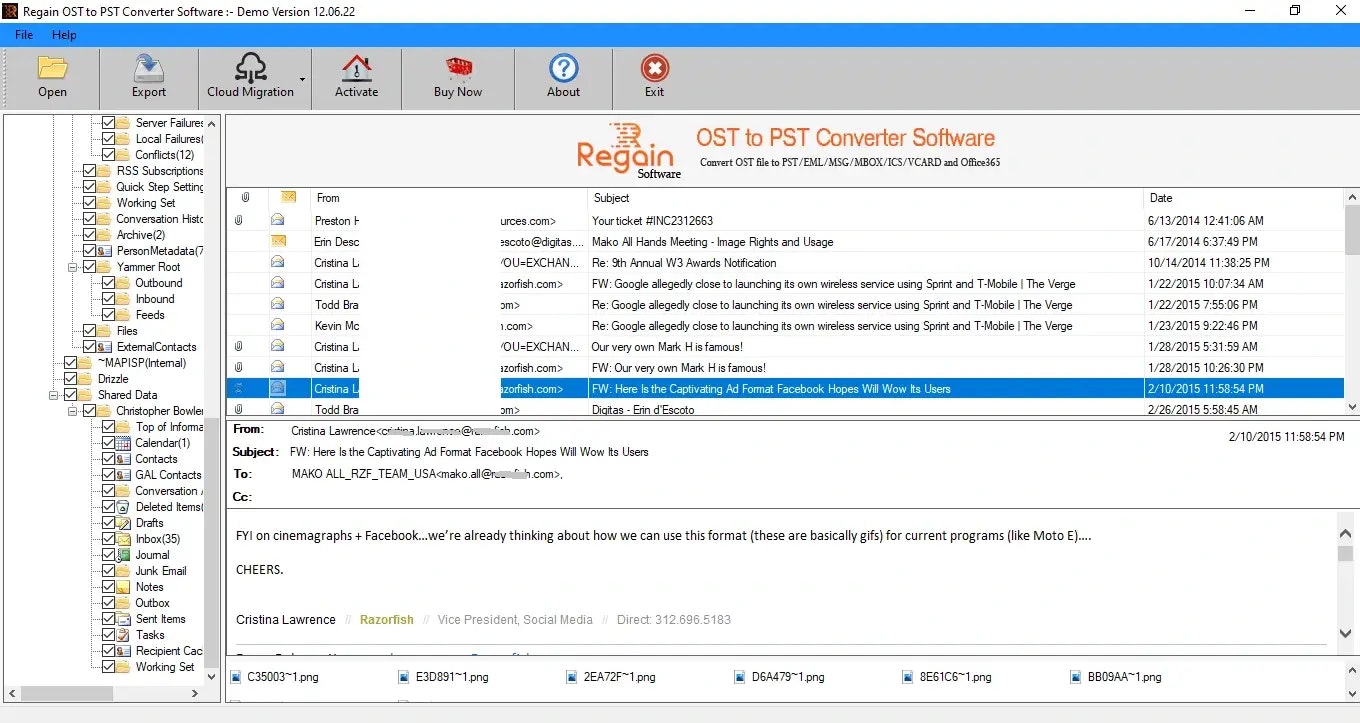Viewport: 1360px width, 723px height.
Task: Click the paperclip attachment column header
Action: pyautogui.click(x=245, y=198)
